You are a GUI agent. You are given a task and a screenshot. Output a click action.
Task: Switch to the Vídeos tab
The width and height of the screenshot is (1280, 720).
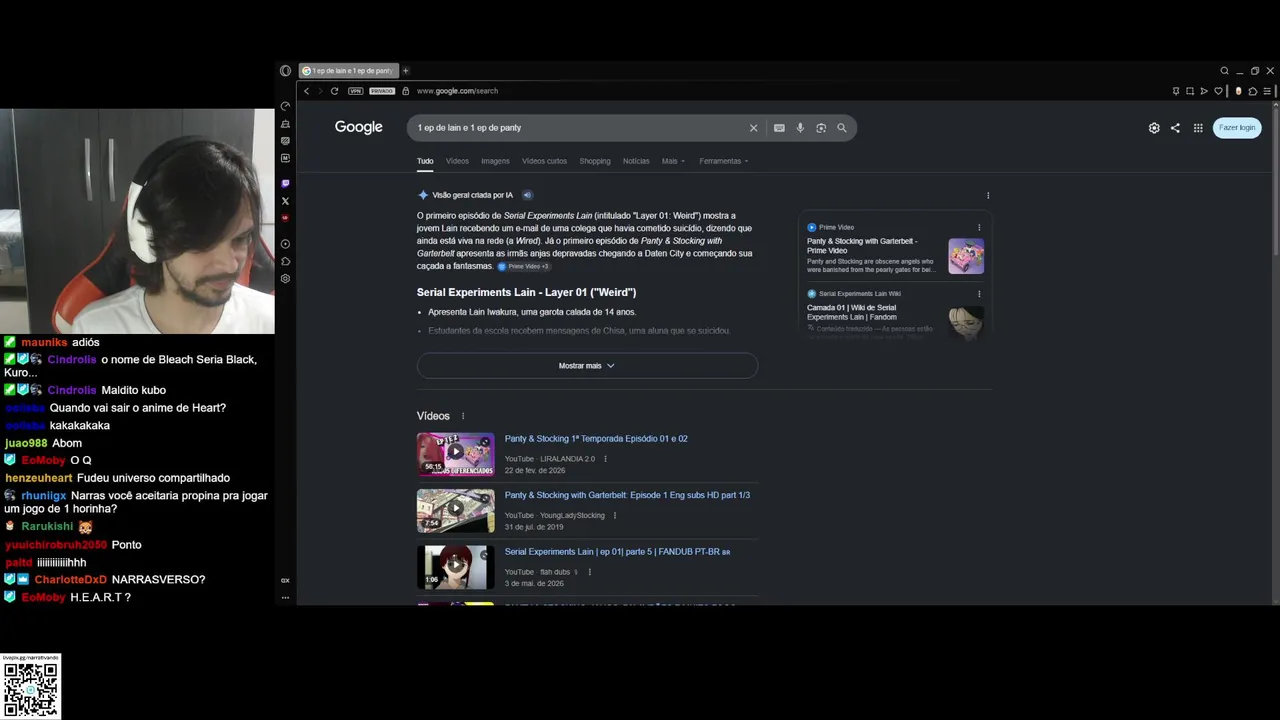pos(457,161)
